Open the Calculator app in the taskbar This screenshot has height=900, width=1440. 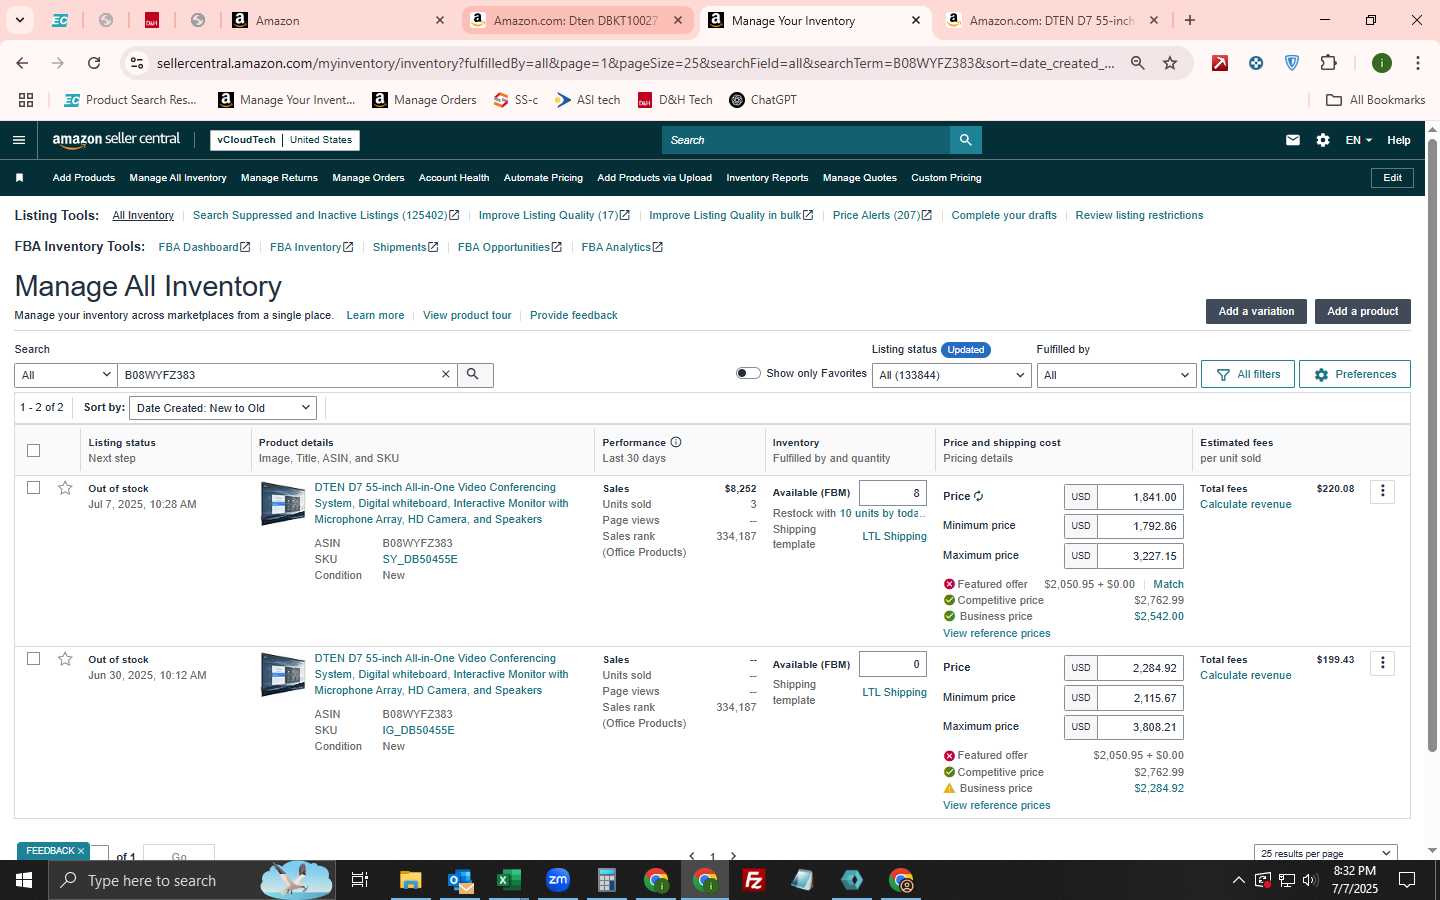point(606,880)
